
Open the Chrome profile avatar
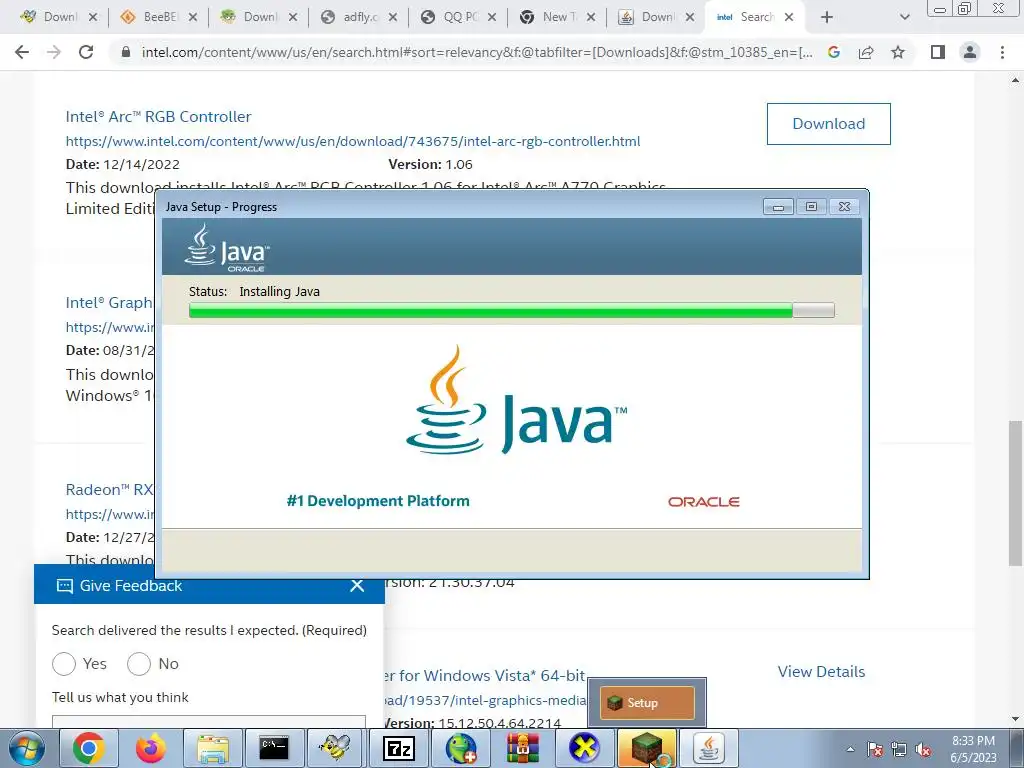point(970,52)
